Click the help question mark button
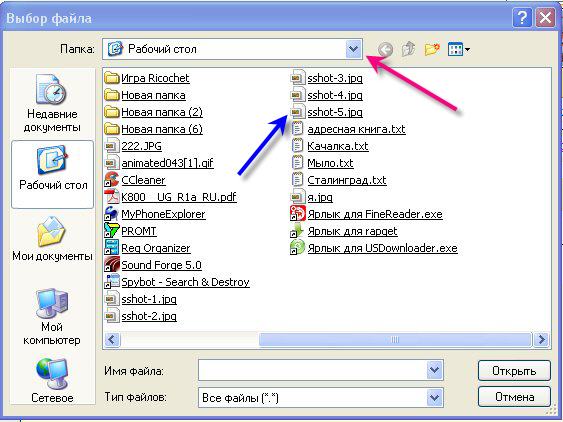Image resolution: width=563 pixels, height=422 pixels. pyautogui.click(x=522, y=18)
